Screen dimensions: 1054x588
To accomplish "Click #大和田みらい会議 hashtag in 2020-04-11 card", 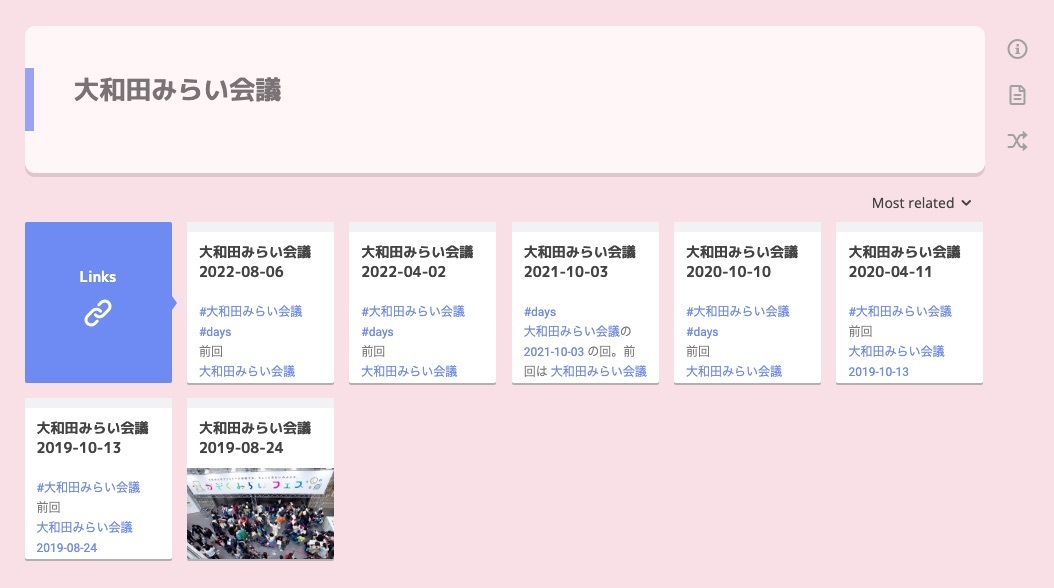I will pos(900,311).
